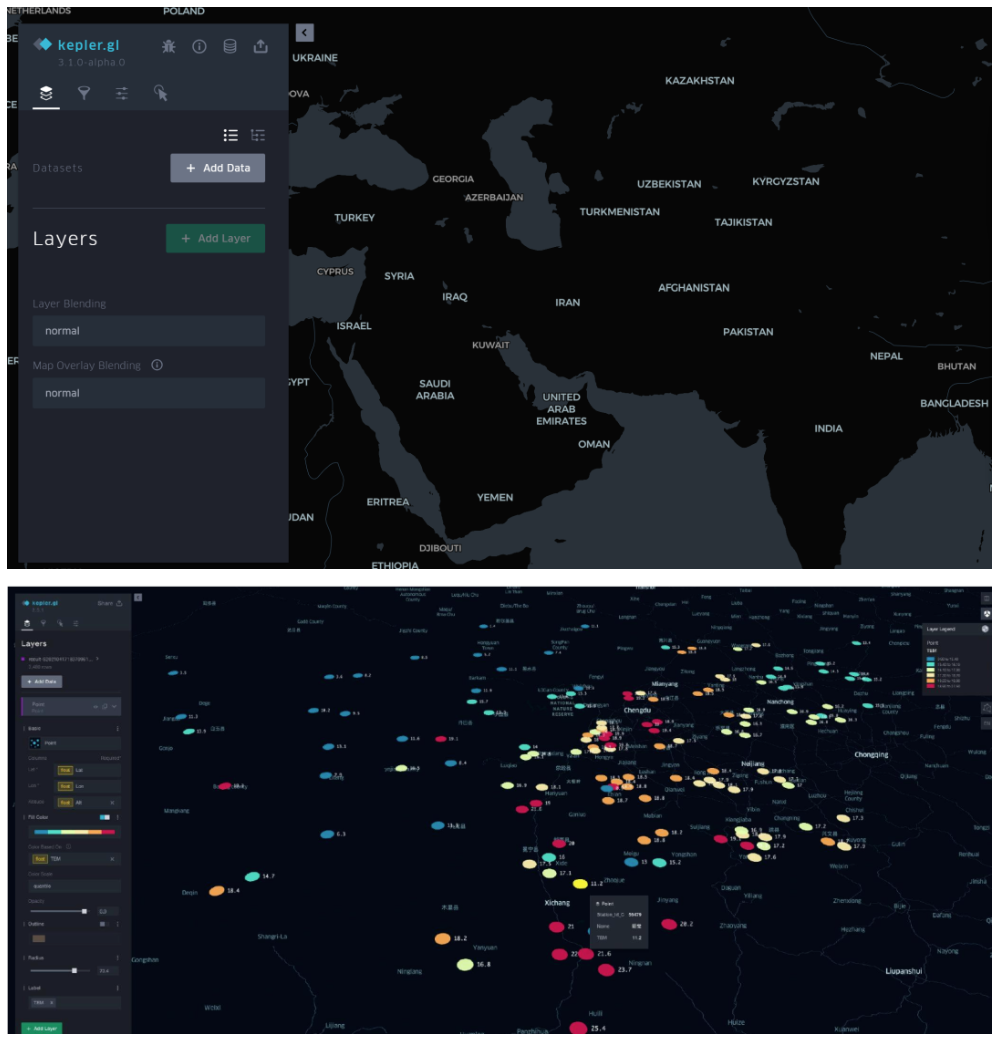Switch to the Filters funnel tab

tap(84, 93)
